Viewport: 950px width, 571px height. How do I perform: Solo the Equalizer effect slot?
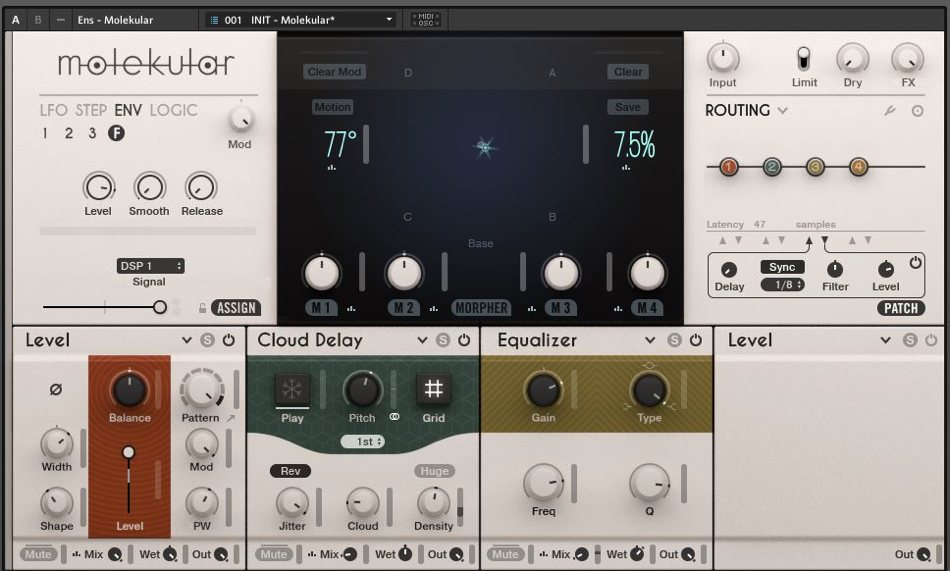point(675,341)
